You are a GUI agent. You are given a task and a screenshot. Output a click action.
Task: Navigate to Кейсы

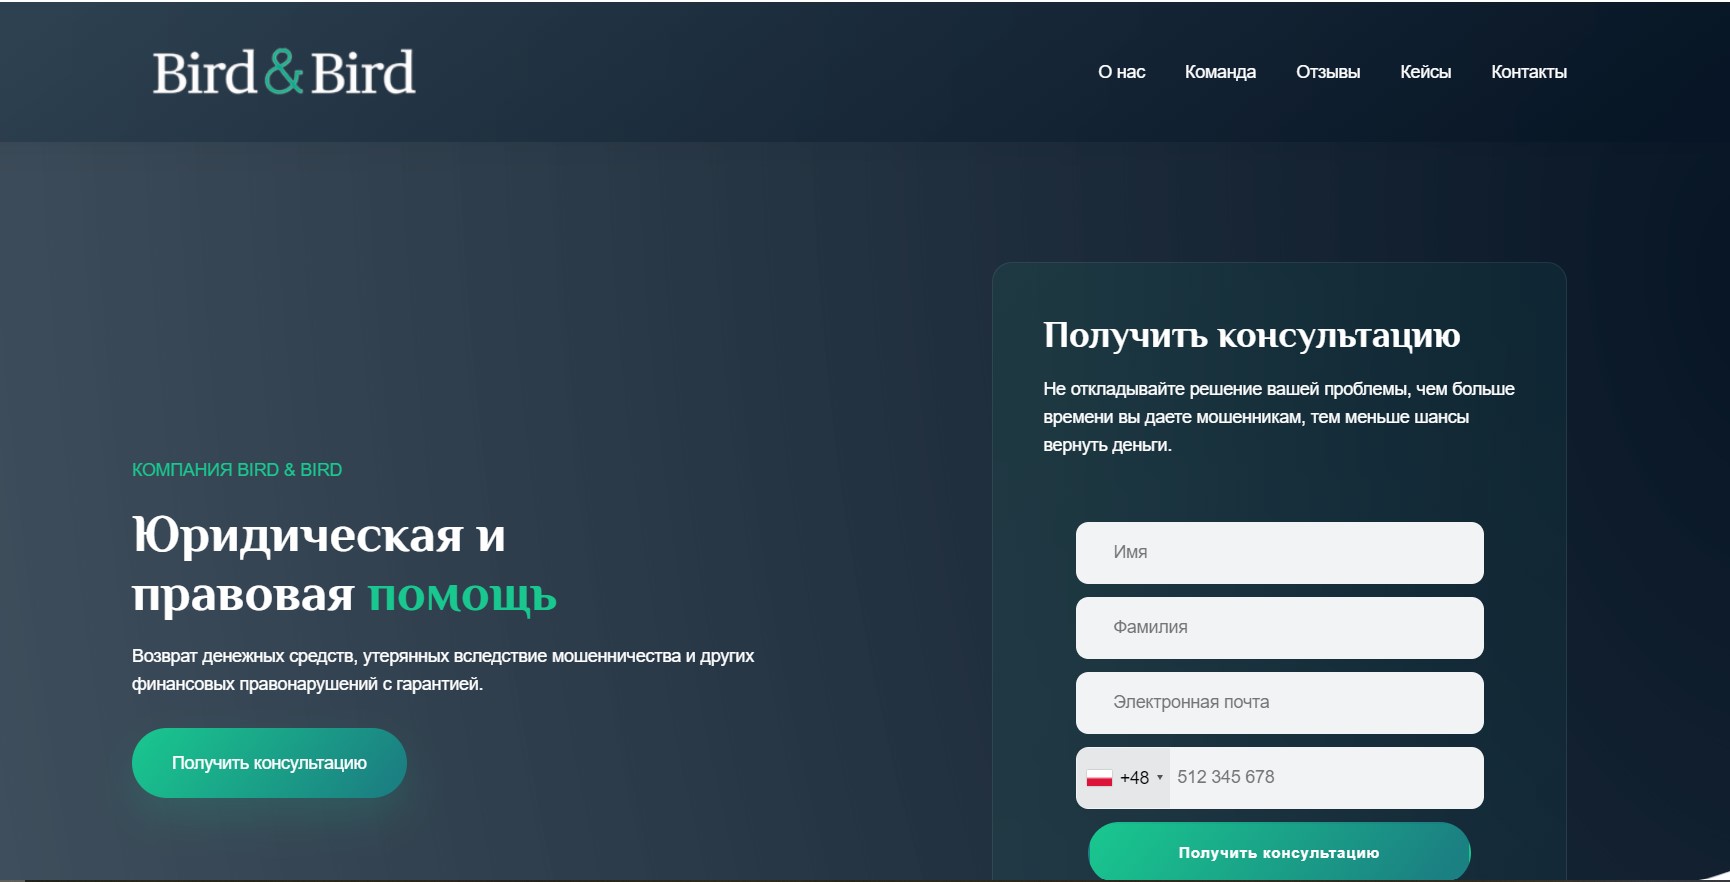click(x=1425, y=72)
